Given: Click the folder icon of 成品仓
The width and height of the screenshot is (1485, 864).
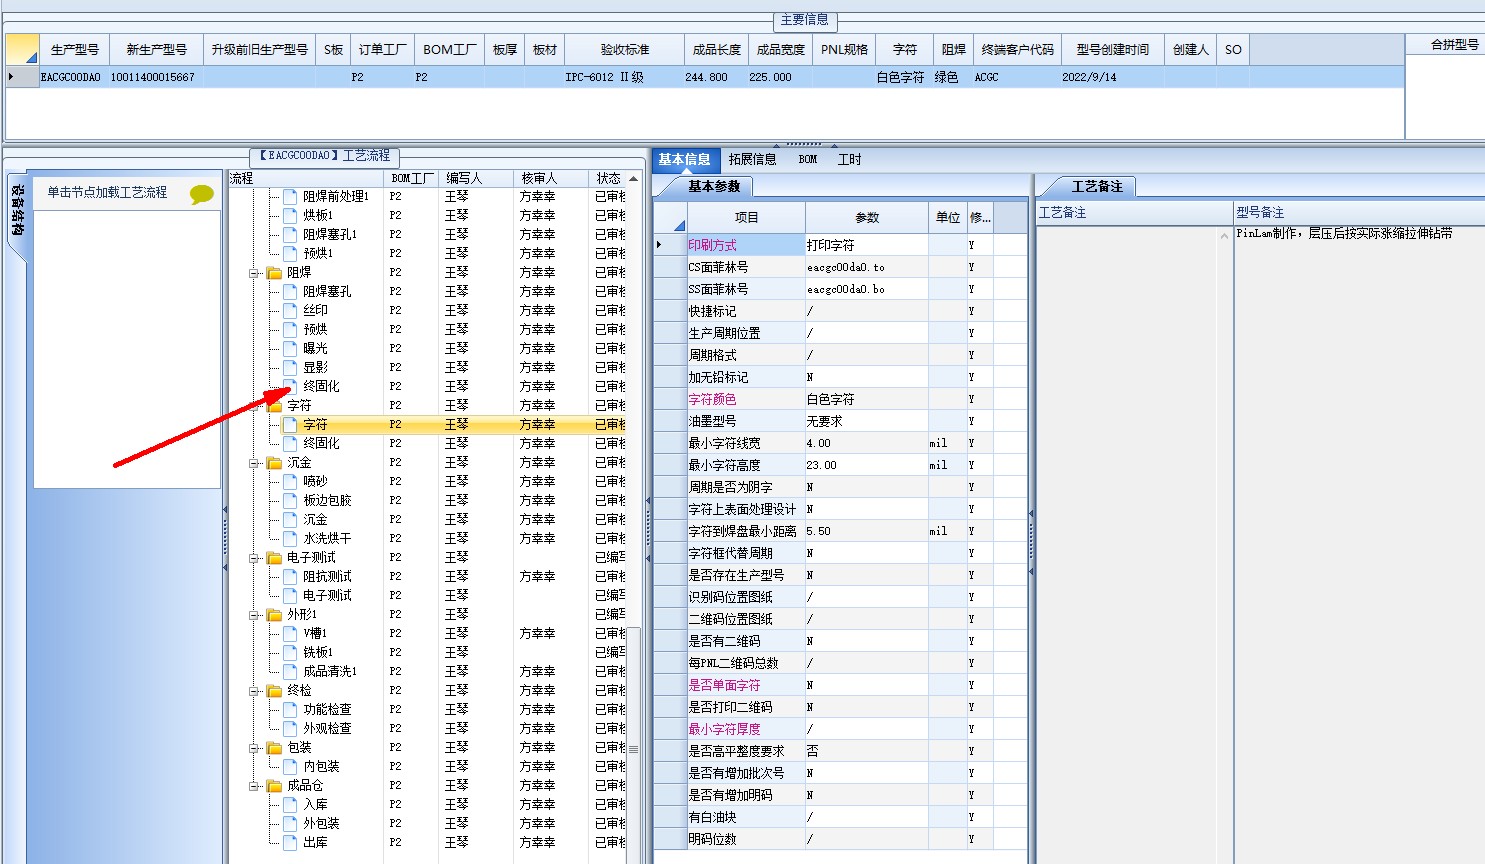Looking at the screenshot, I should click(274, 785).
